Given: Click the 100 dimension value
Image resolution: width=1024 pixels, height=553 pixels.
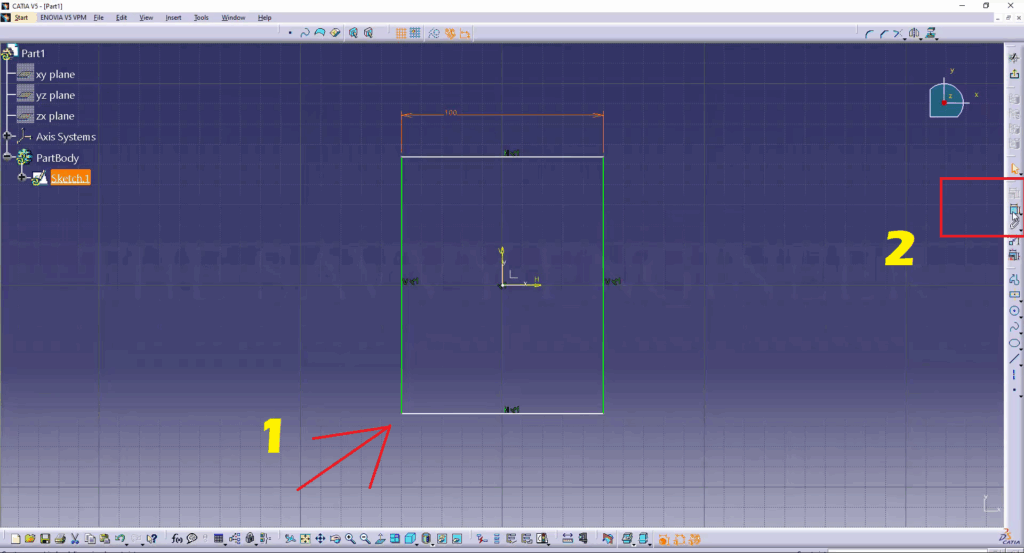Looking at the screenshot, I should tap(451, 112).
